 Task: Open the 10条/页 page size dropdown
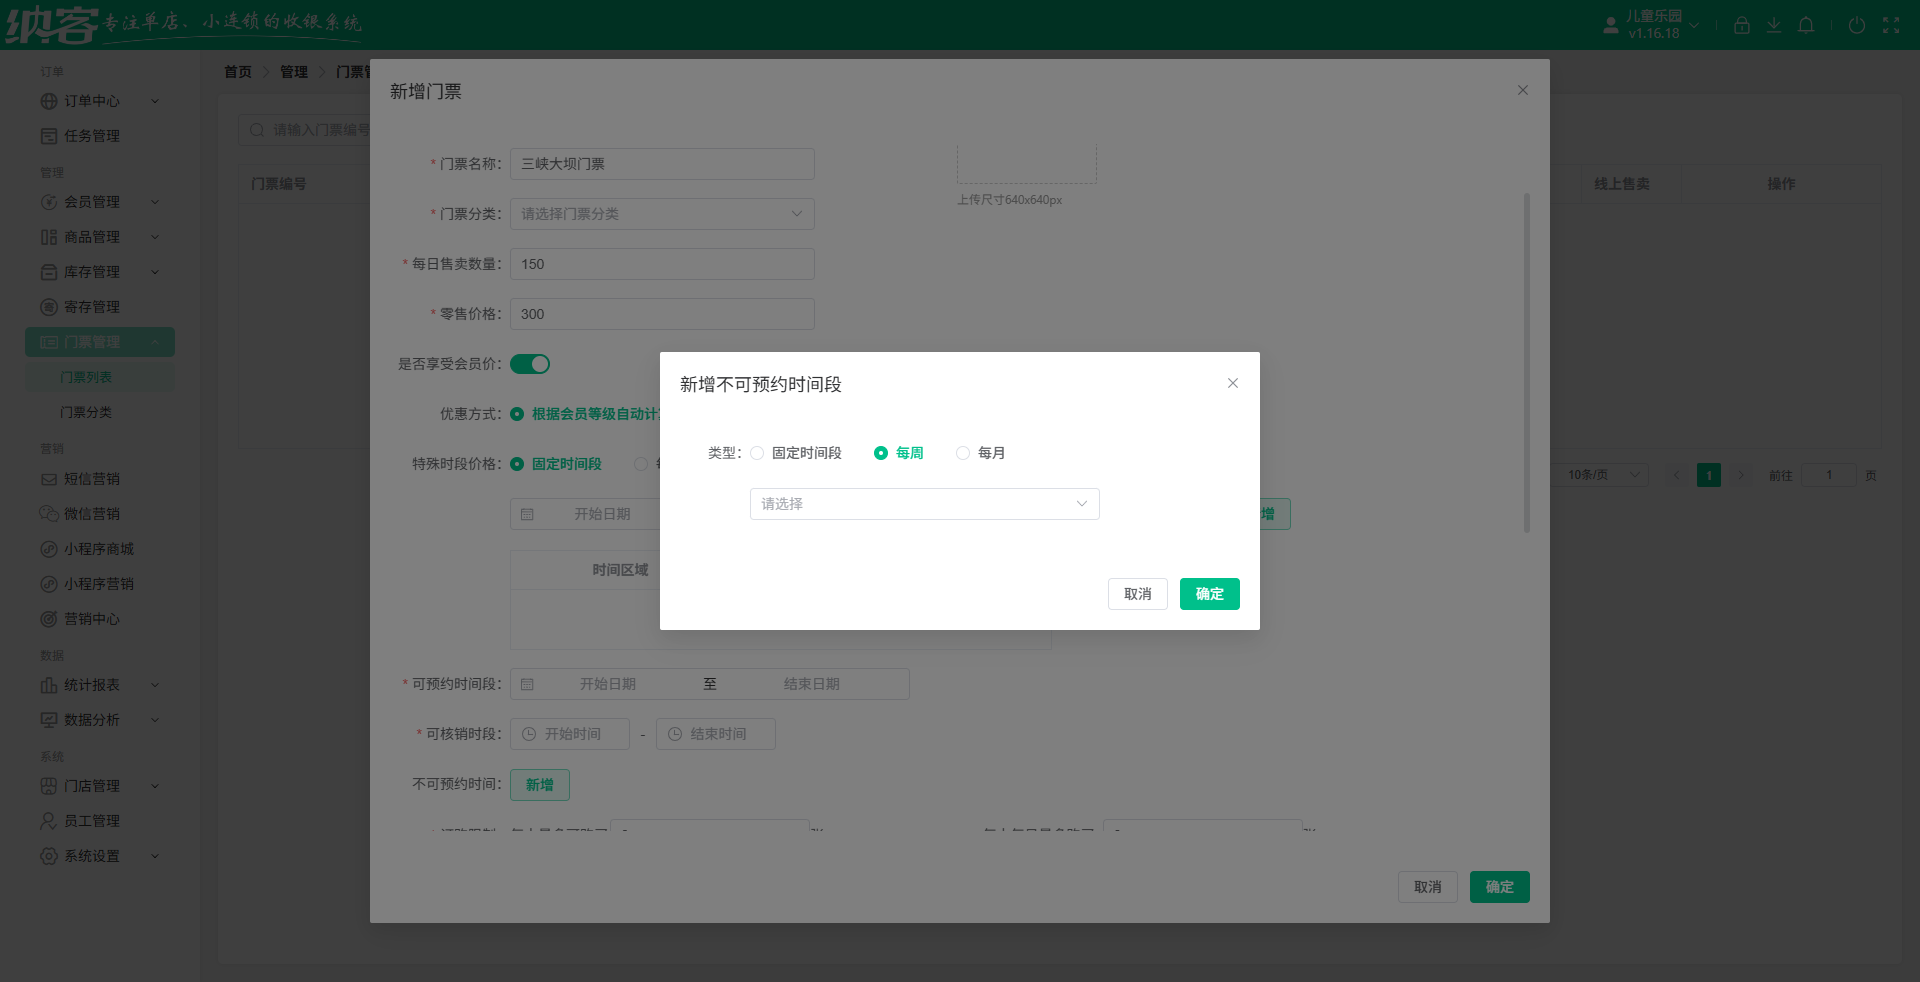pos(1600,475)
